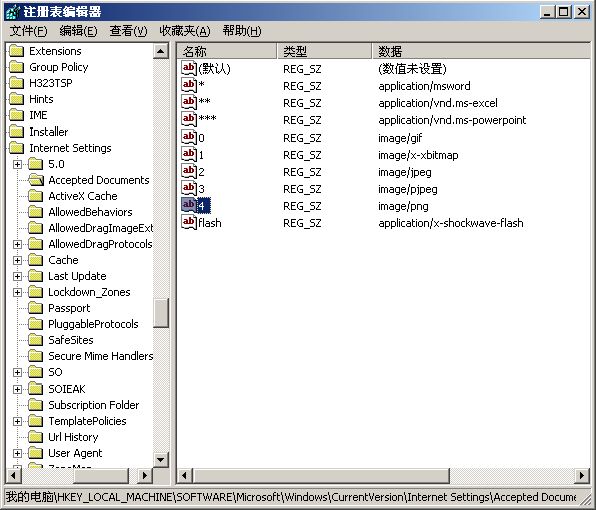This screenshot has height=510, width=596.
Task: Click values pane scroll right arrow
Action: click(x=582, y=475)
